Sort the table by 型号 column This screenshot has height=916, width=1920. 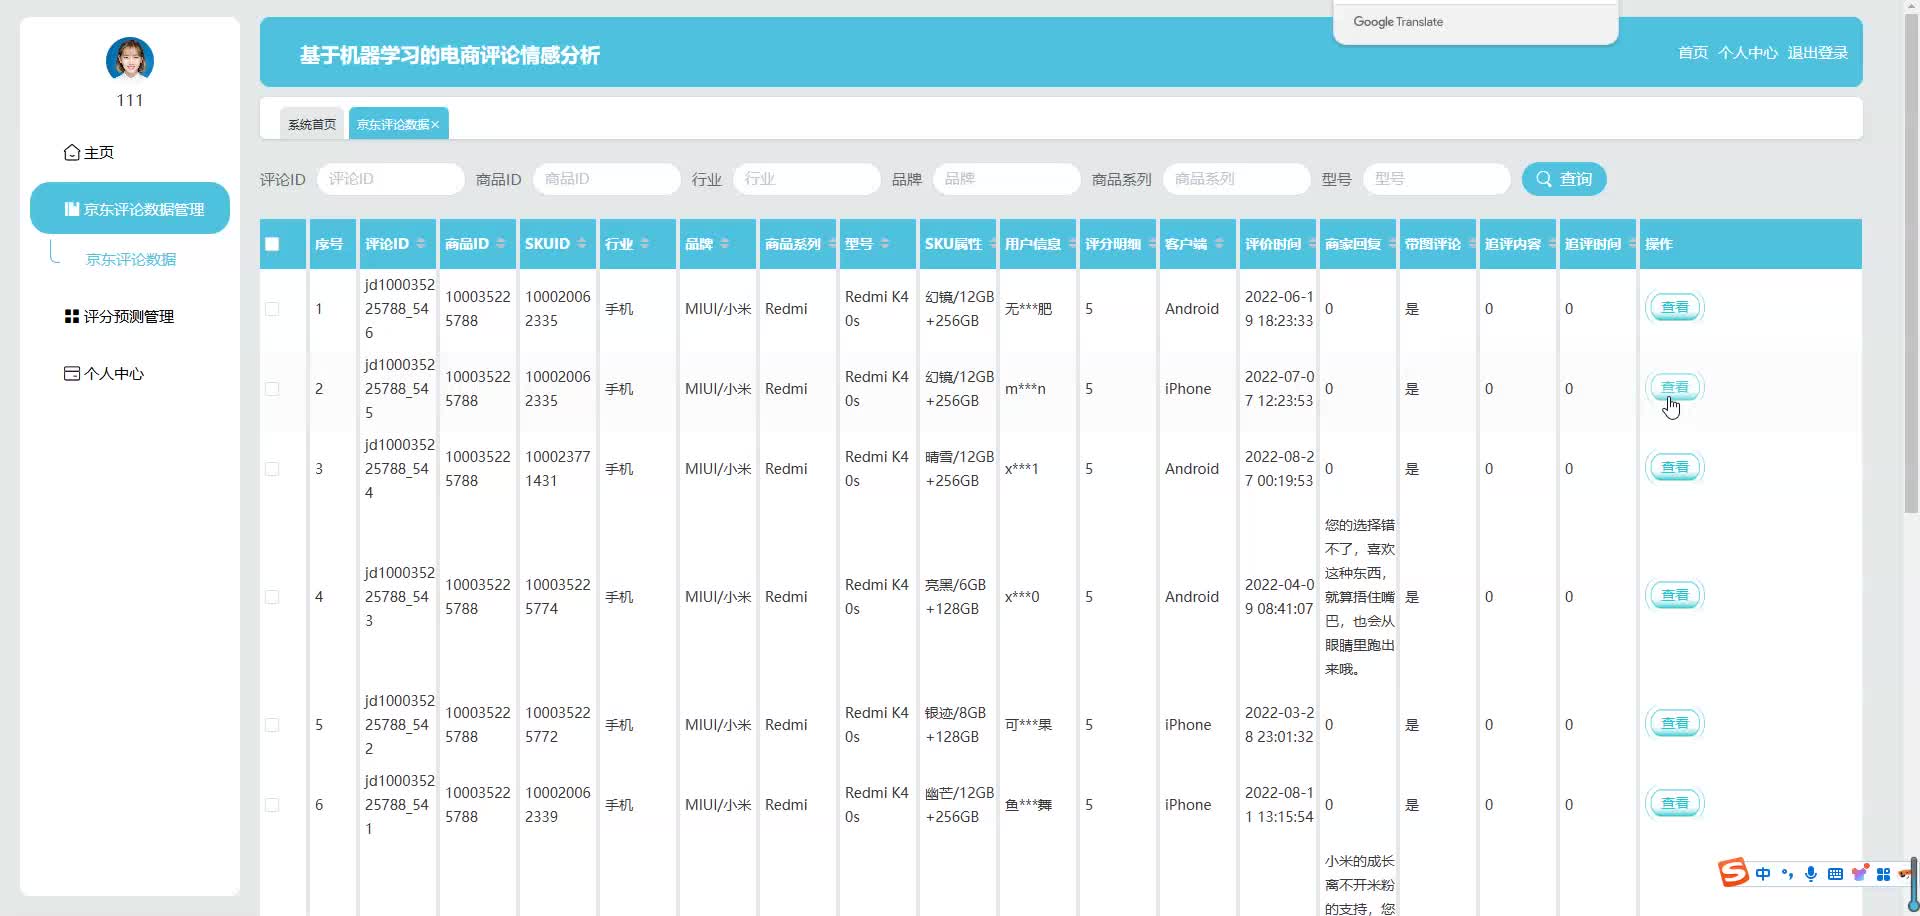885,244
